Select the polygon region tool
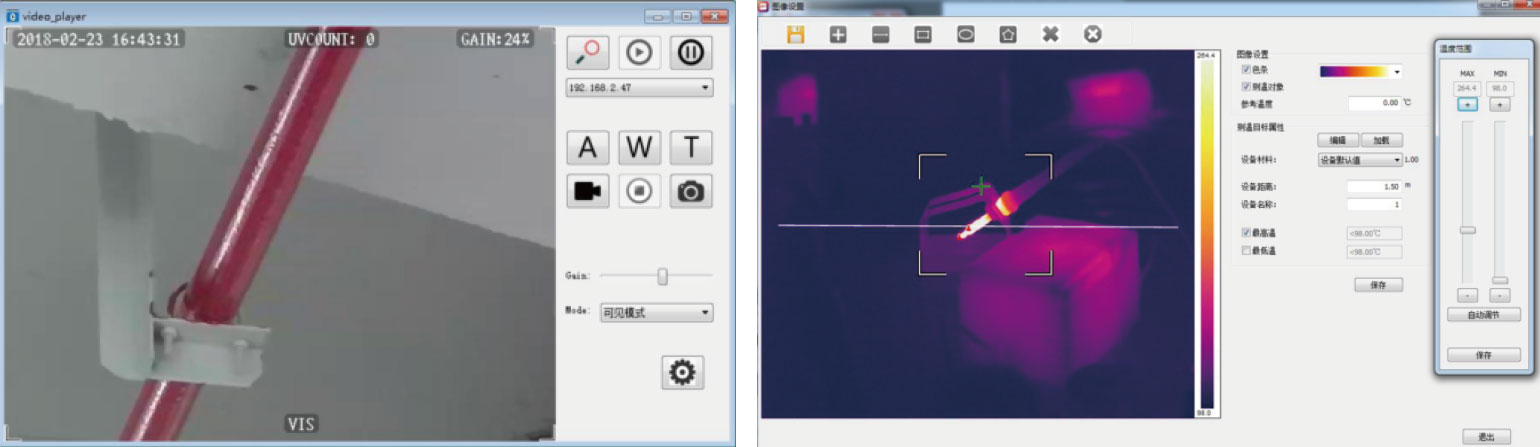Screen dimensions: 1540x447 pos(1008,34)
